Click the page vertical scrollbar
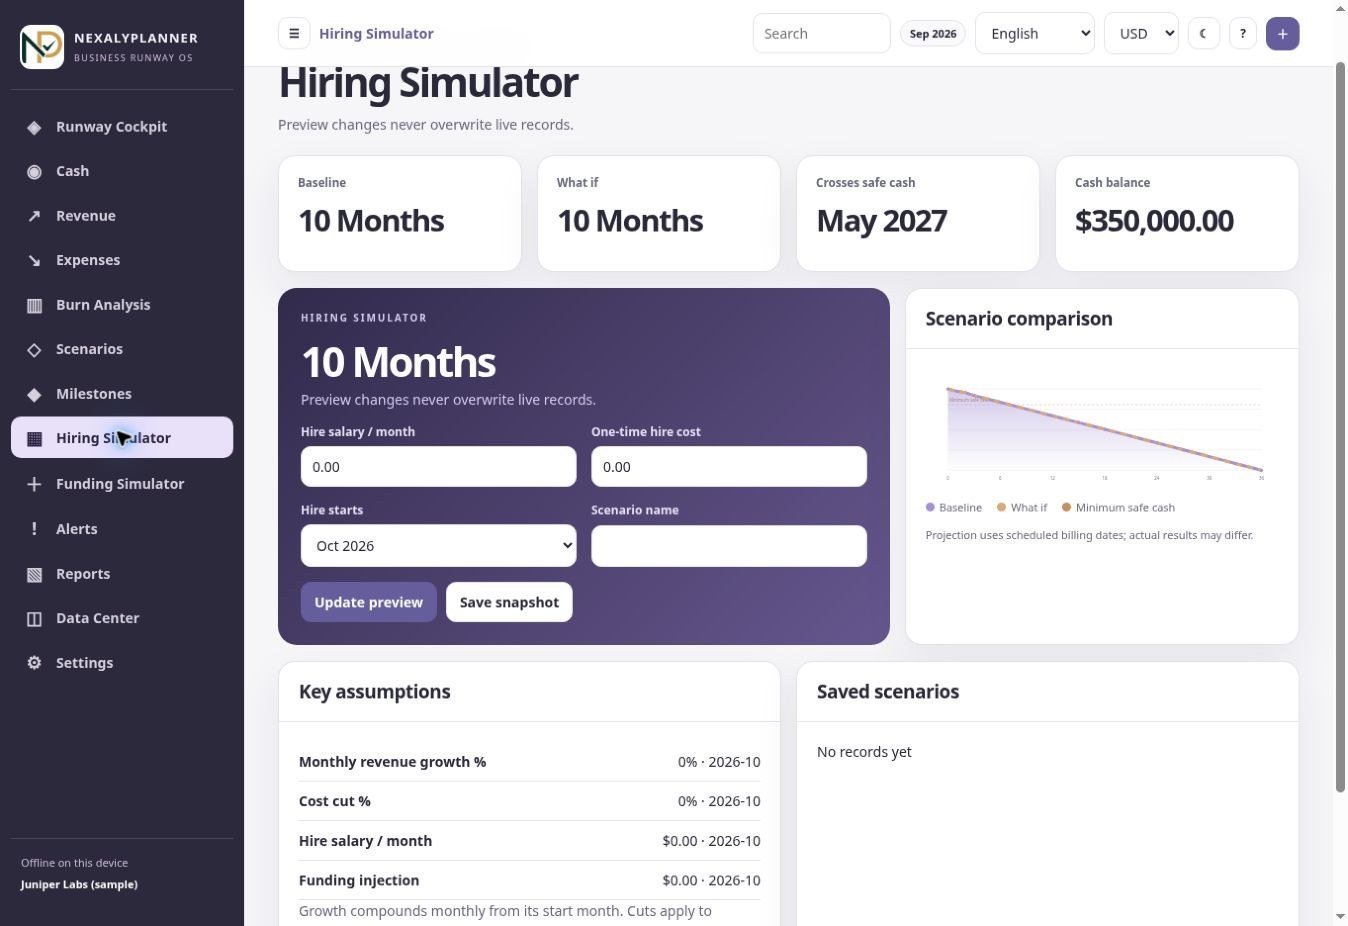 (x=1341, y=428)
